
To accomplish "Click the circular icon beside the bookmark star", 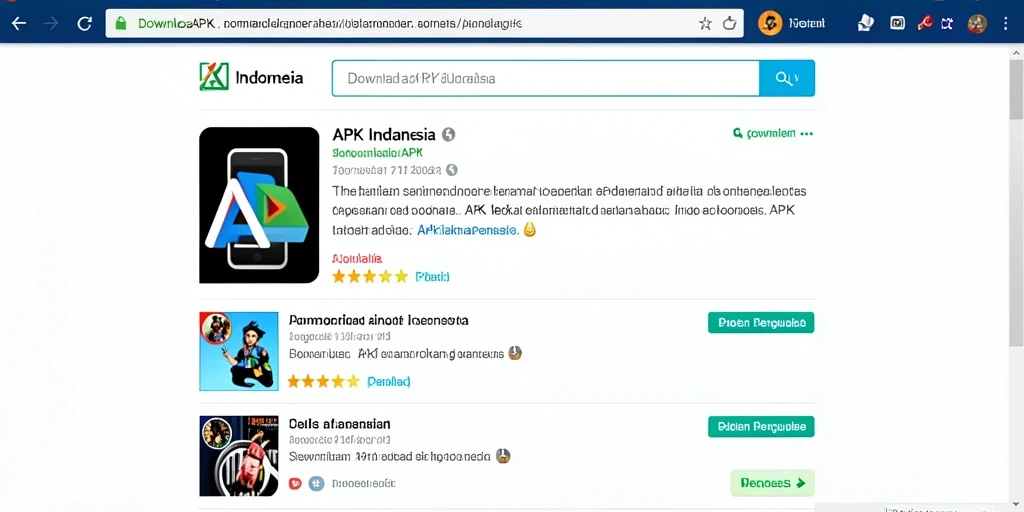I will pos(729,24).
